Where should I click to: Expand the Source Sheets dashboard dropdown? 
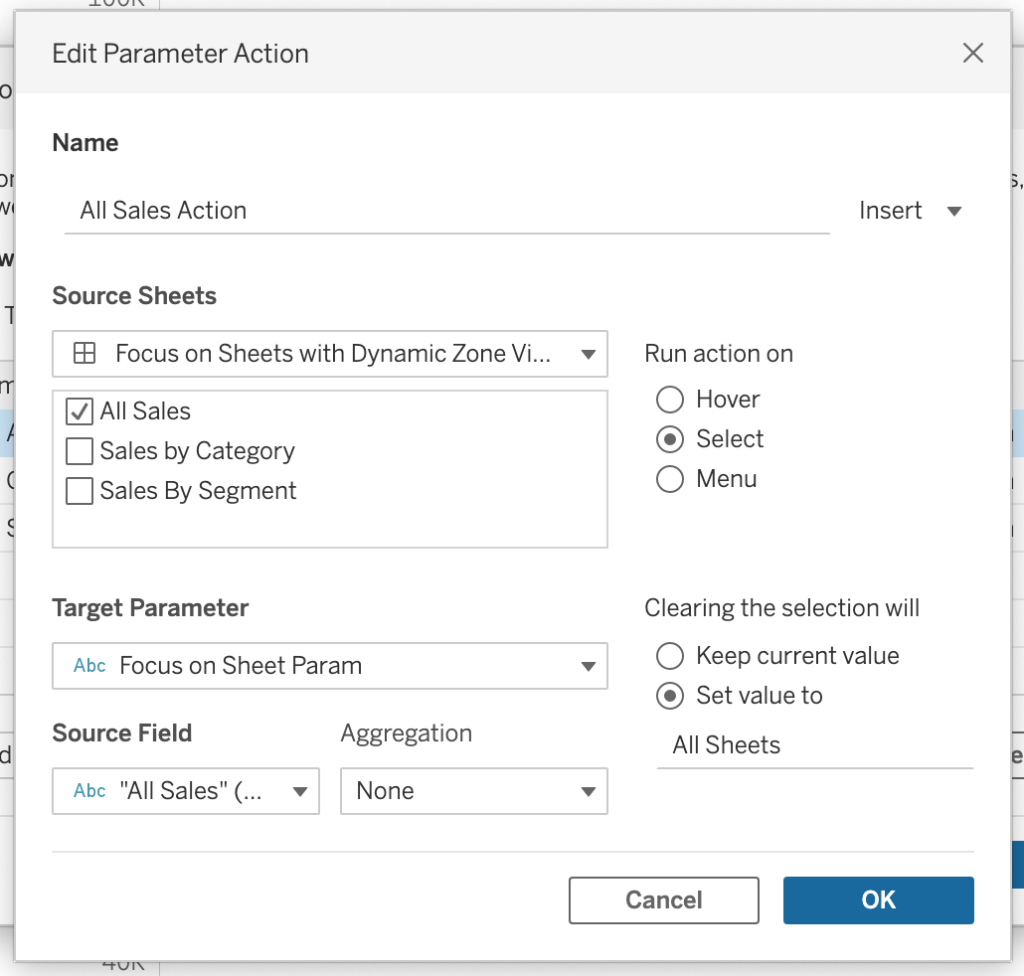point(588,354)
